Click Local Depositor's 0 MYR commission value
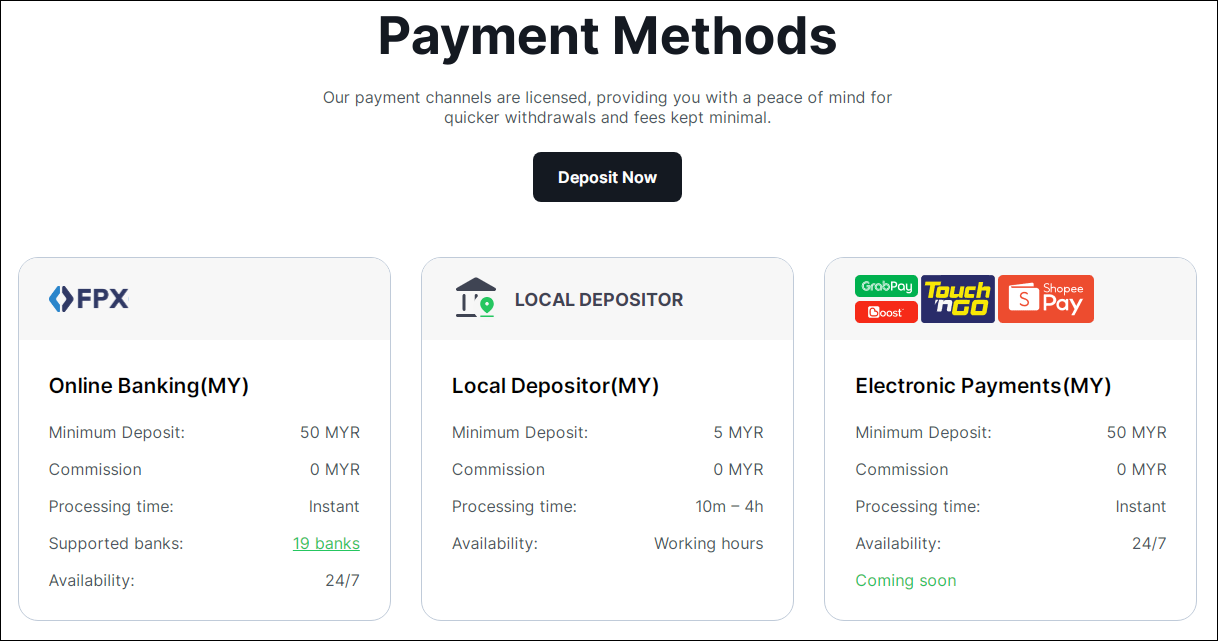1218x641 pixels. click(739, 469)
